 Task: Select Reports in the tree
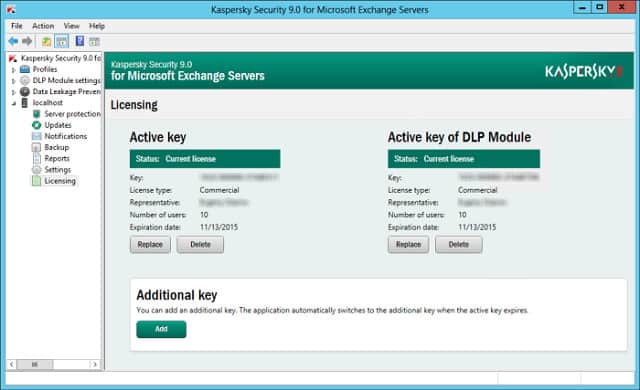point(57,158)
